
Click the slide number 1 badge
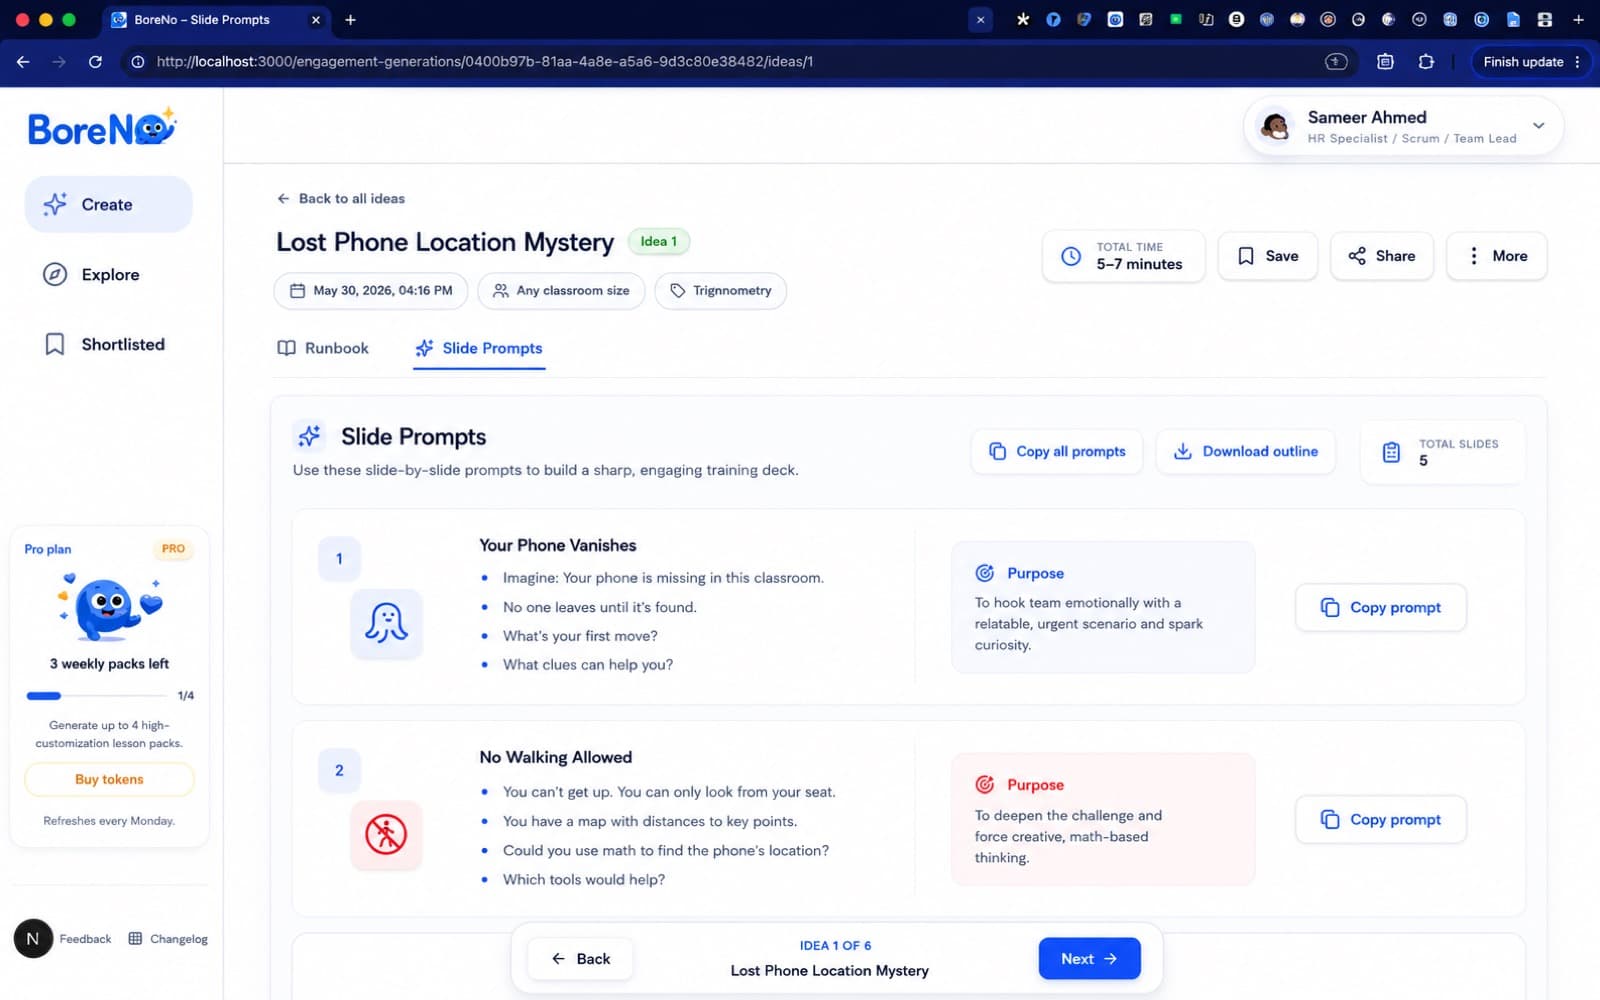pos(339,559)
